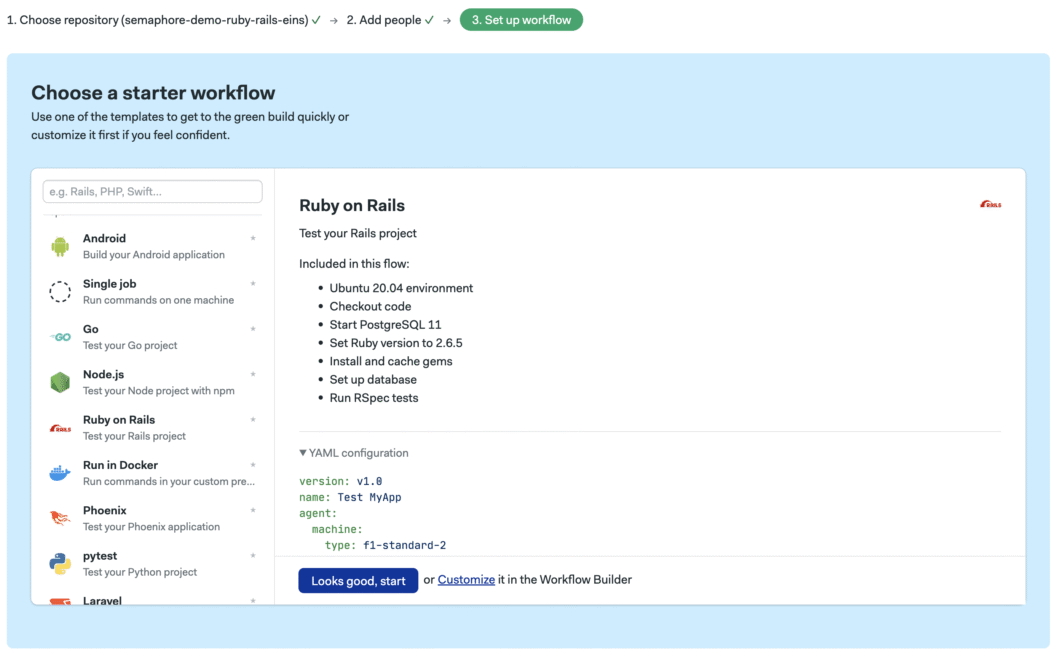The width and height of the screenshot is (1056, 656).
Task: Click 'Build your Android application' description
Action: (x=154, y=255)
